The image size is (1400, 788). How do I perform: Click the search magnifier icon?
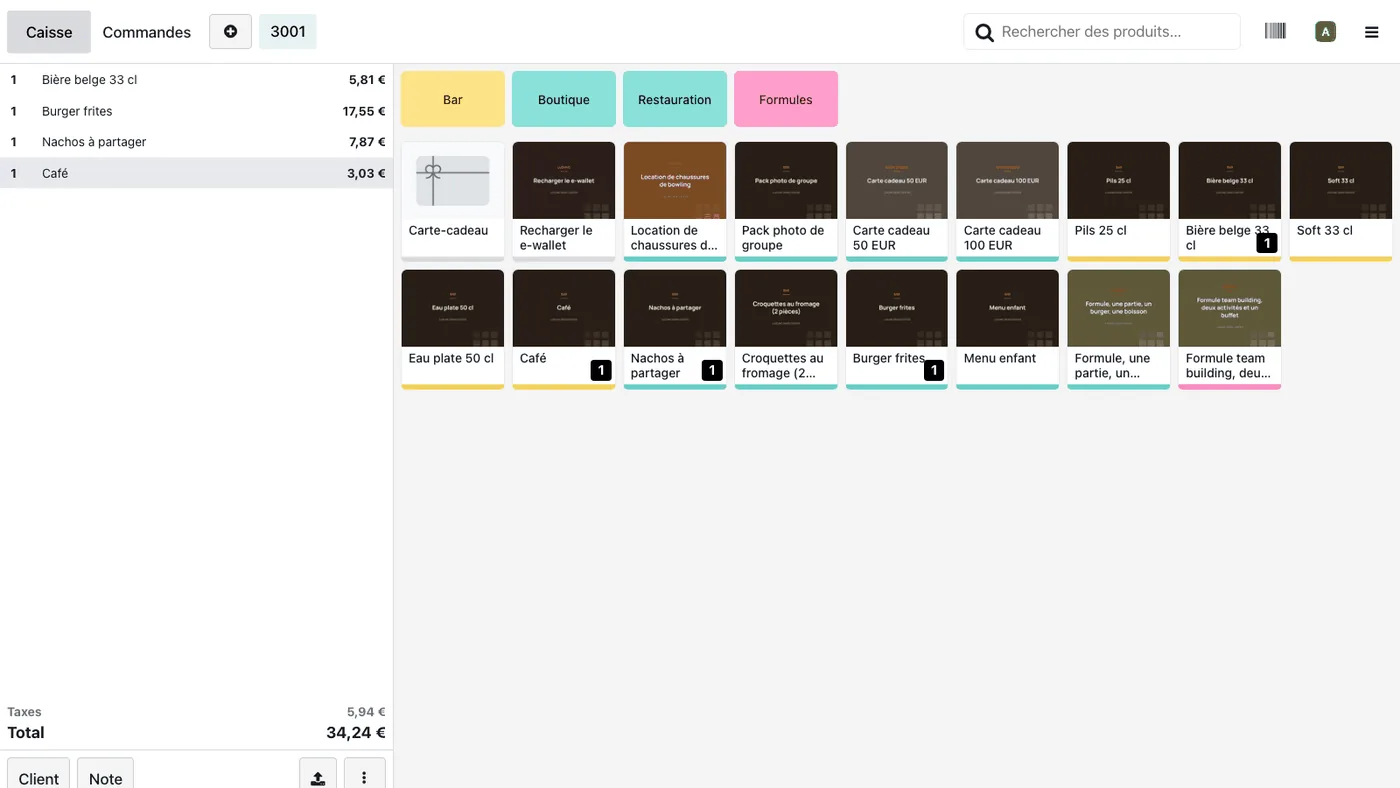(x=984, y=32)
